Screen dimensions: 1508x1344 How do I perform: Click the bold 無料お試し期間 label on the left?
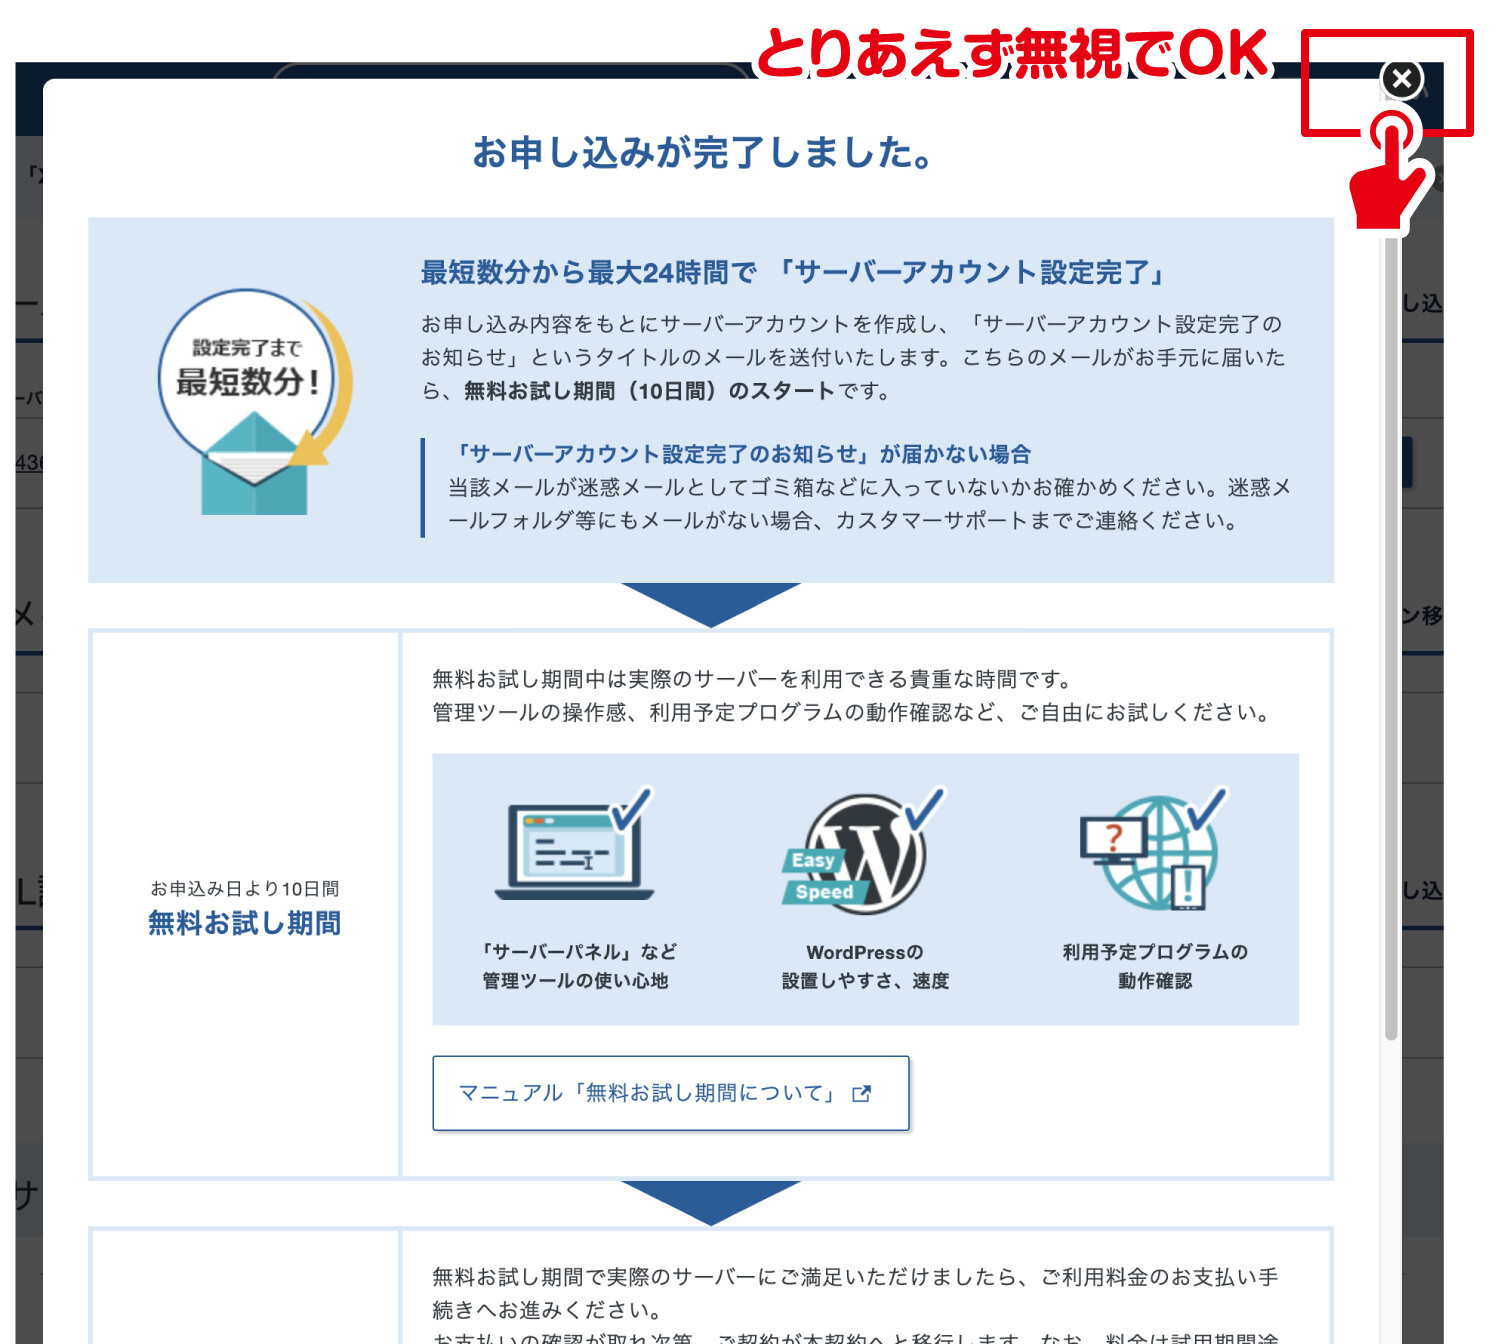[244, 923]
